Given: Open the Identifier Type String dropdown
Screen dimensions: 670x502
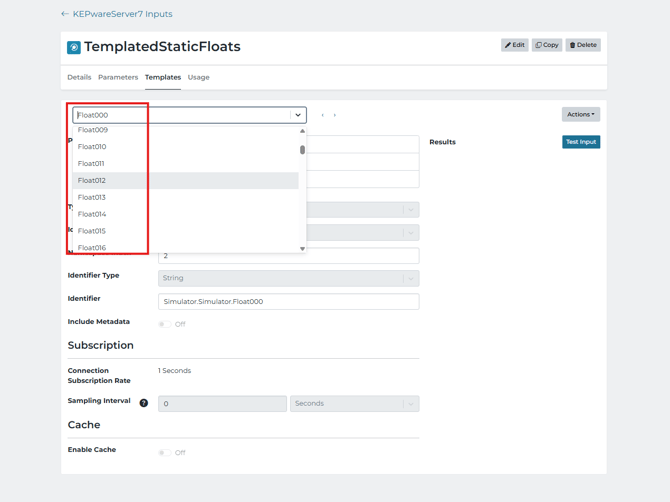Looking at the screenshot, I should coord(288,278).
